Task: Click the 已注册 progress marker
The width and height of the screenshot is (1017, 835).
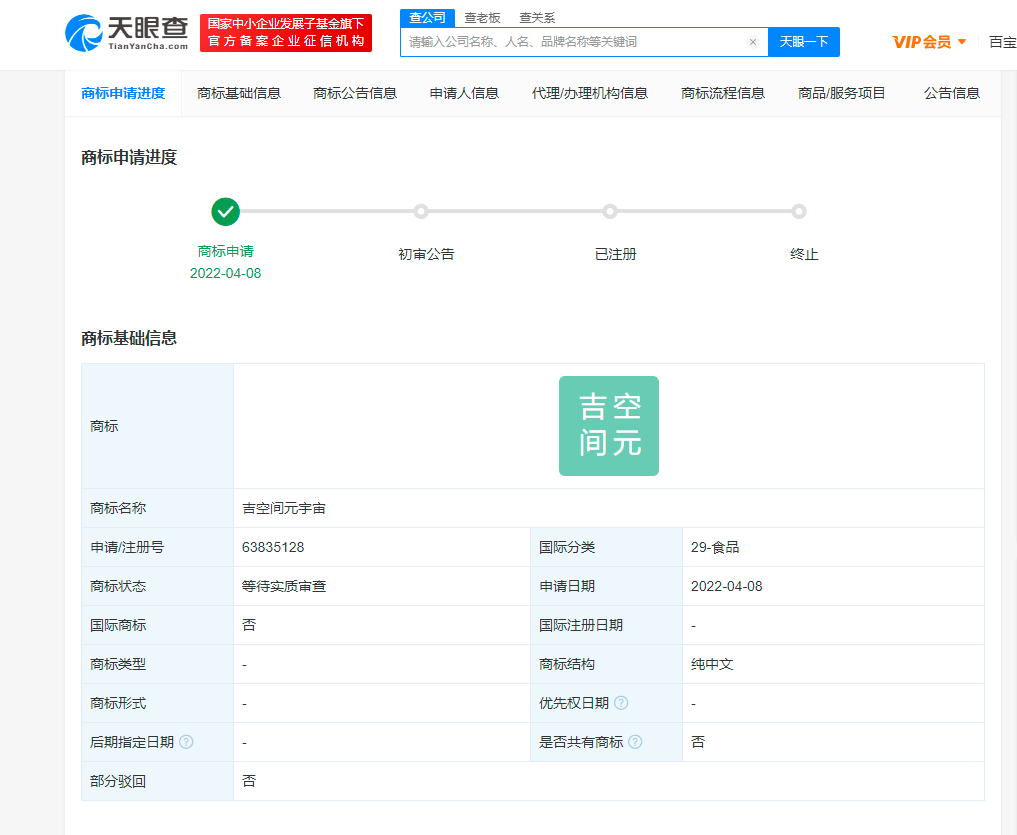Action: pyautogui.click(x=610, y=212)
